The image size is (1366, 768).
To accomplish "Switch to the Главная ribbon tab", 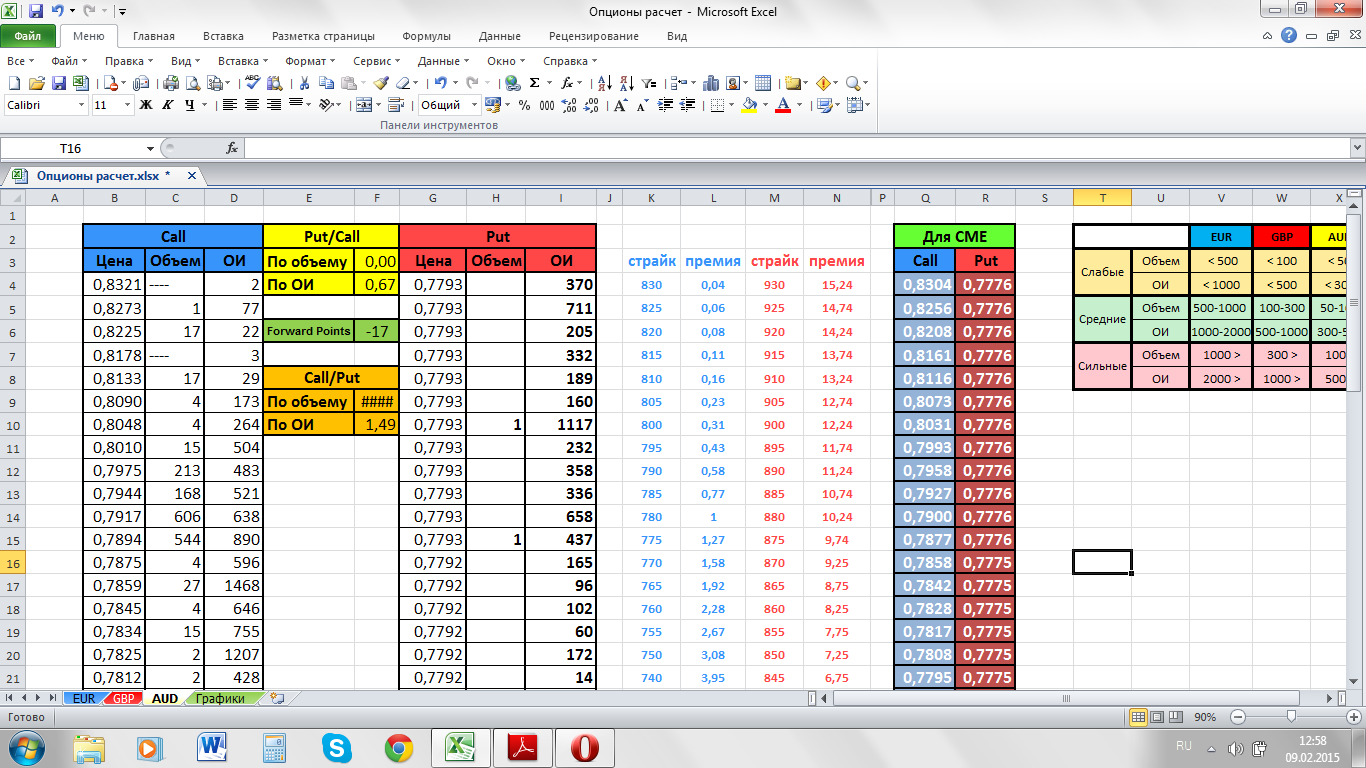I will tap(153, 36).
